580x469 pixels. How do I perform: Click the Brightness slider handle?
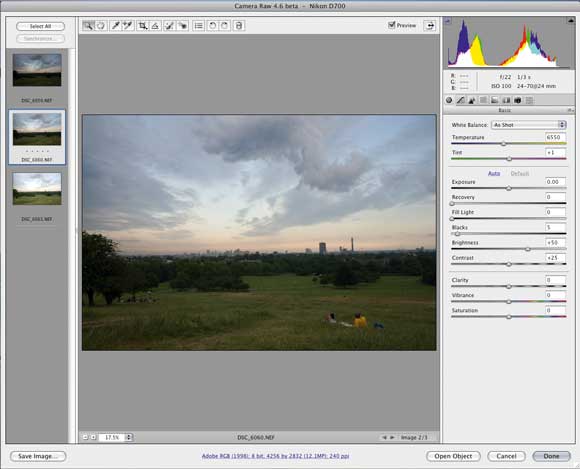point(528,249)
